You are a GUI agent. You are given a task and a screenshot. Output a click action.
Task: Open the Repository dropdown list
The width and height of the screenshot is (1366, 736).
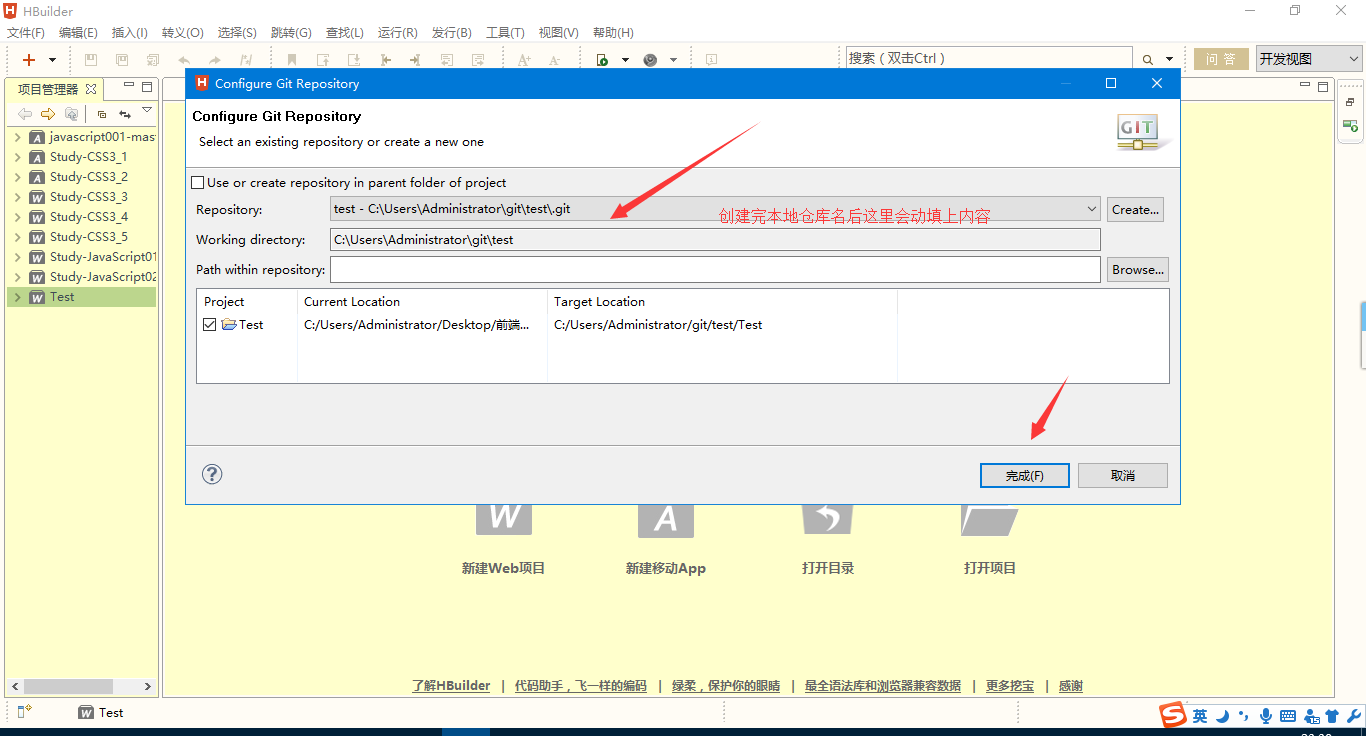point(1090,209)
